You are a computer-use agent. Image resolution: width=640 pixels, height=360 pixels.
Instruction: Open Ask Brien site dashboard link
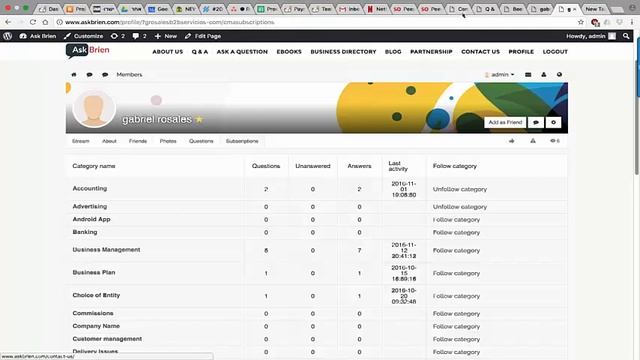38,36
